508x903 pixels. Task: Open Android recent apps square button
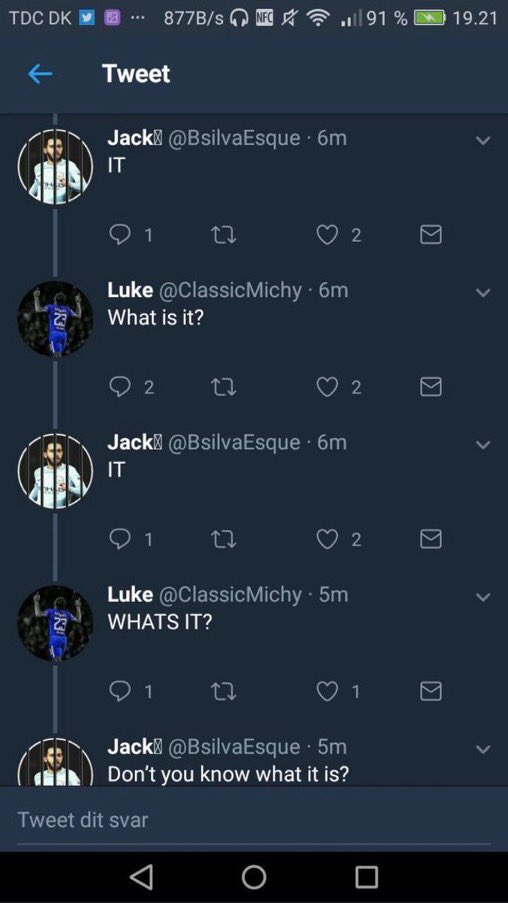366,877
